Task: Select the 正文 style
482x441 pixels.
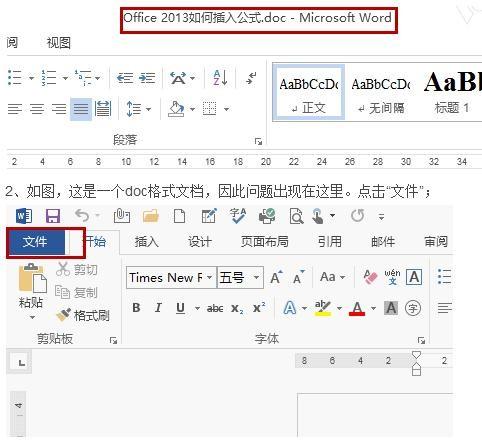Action: 308,93
